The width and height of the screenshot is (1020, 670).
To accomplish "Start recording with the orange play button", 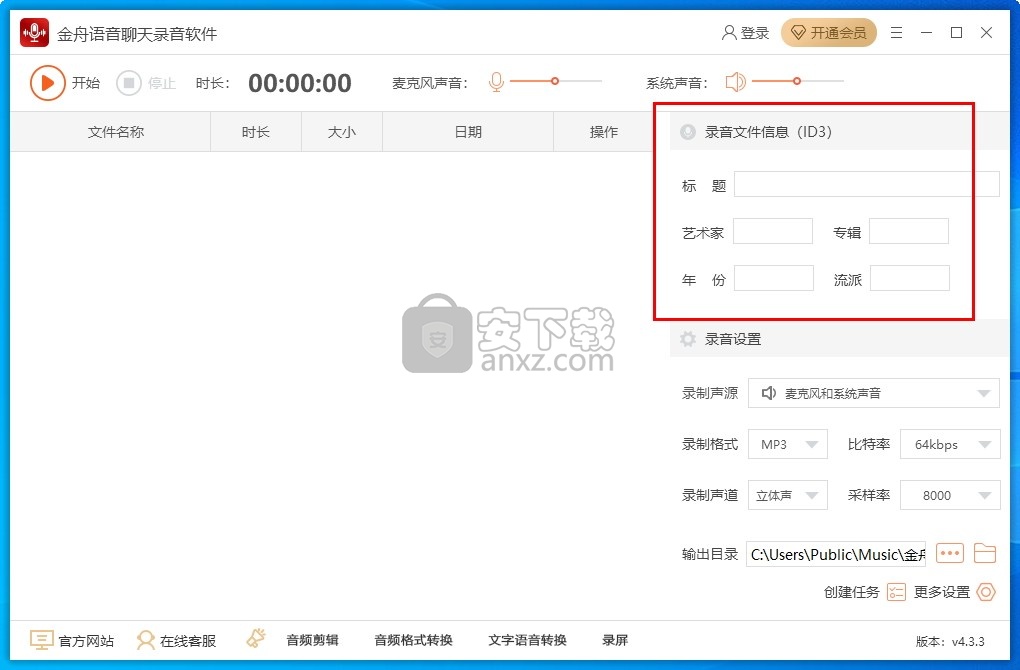I will pyautogui.click(x=47, y=83).
